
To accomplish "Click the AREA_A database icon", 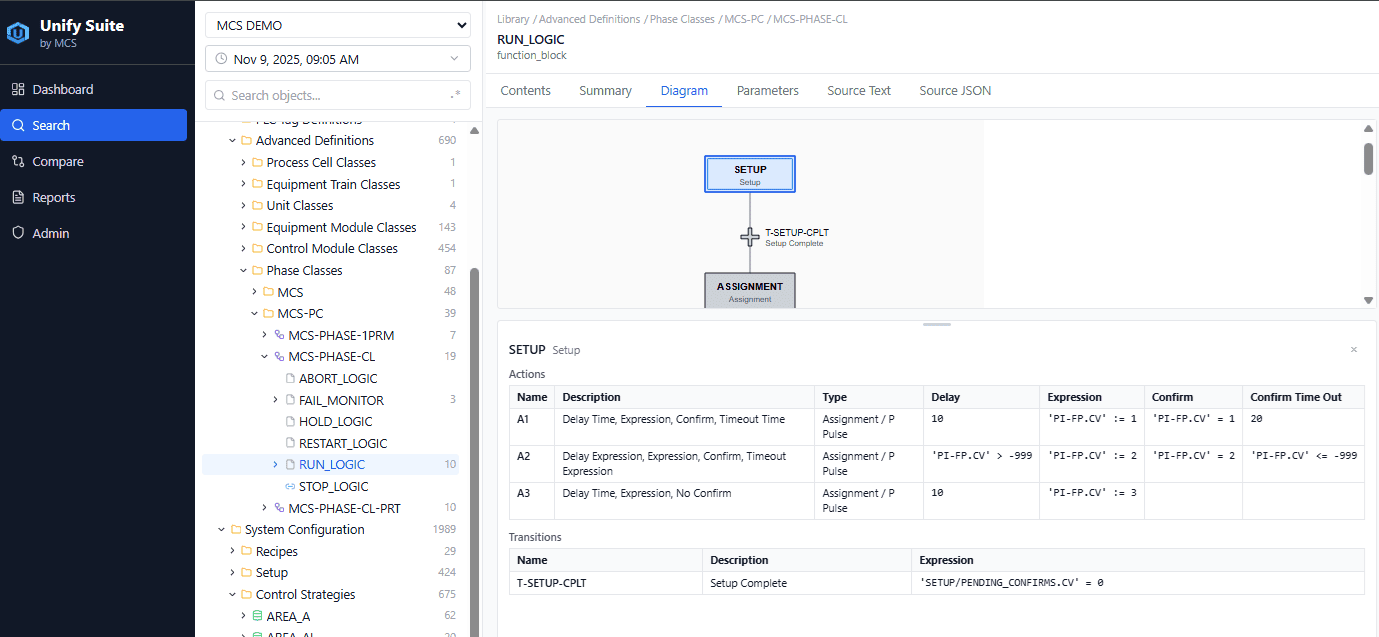I will tap(258, 616).
